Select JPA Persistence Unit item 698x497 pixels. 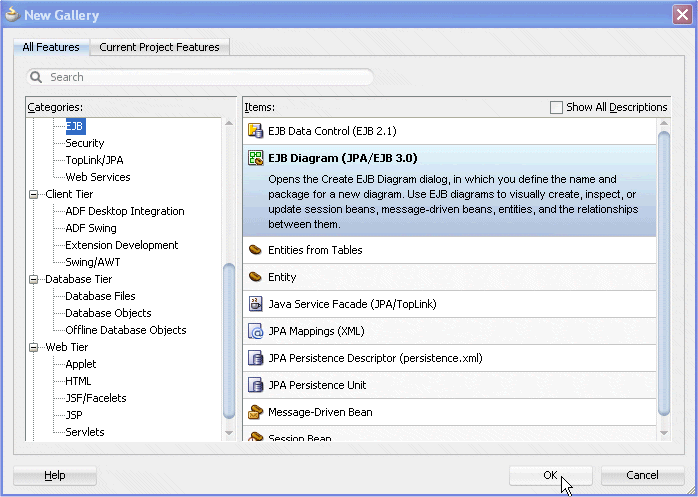450,385
